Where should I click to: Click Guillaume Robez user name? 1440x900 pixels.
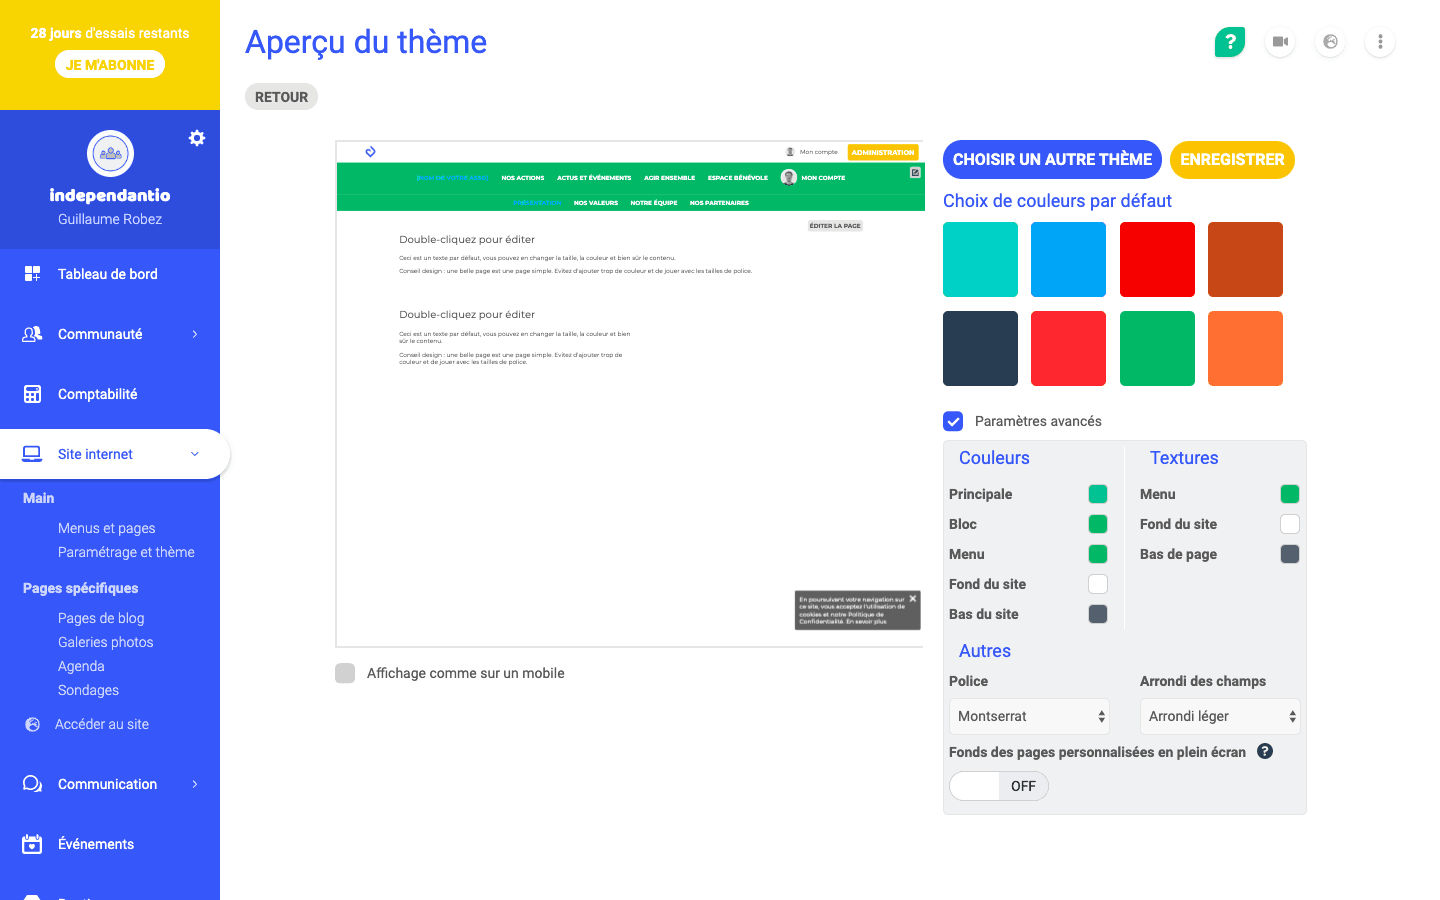110,219
